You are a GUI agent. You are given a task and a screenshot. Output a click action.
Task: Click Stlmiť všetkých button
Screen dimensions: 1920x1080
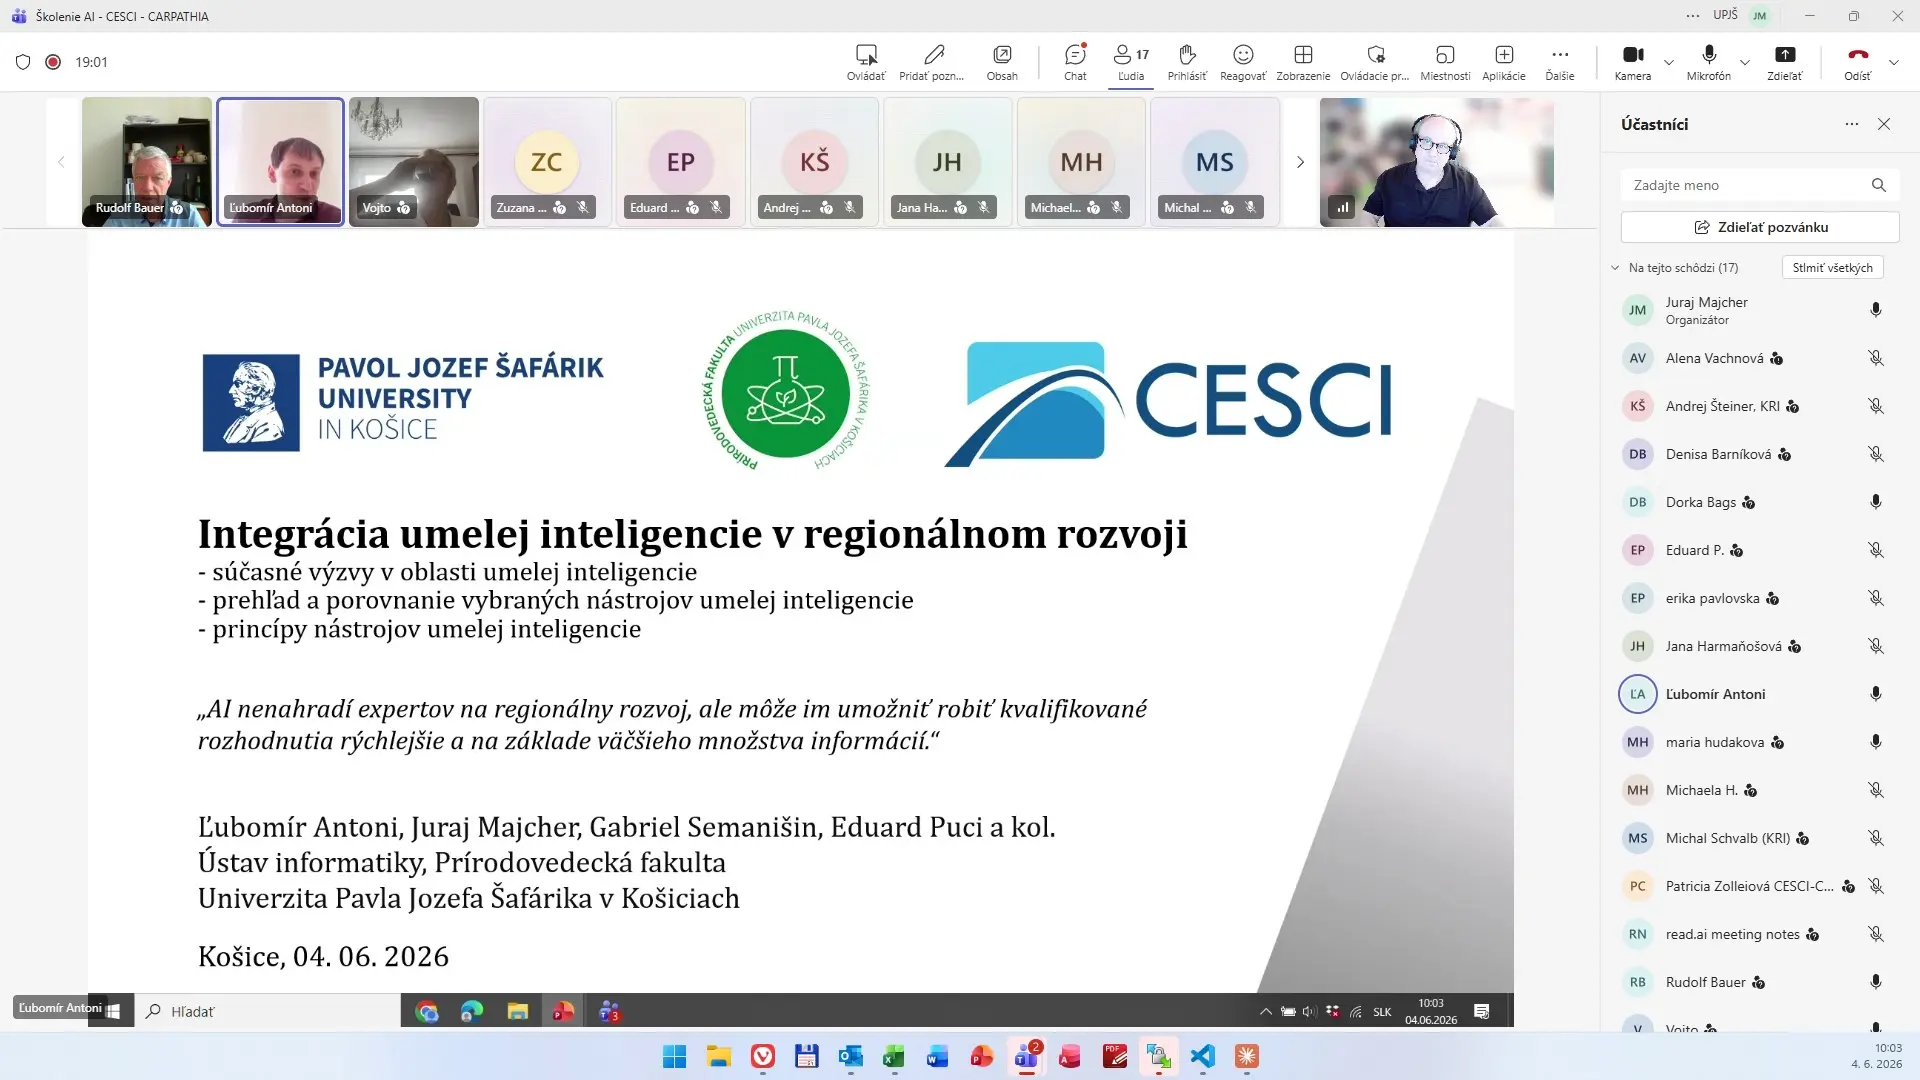click(x=1832, y=268)
